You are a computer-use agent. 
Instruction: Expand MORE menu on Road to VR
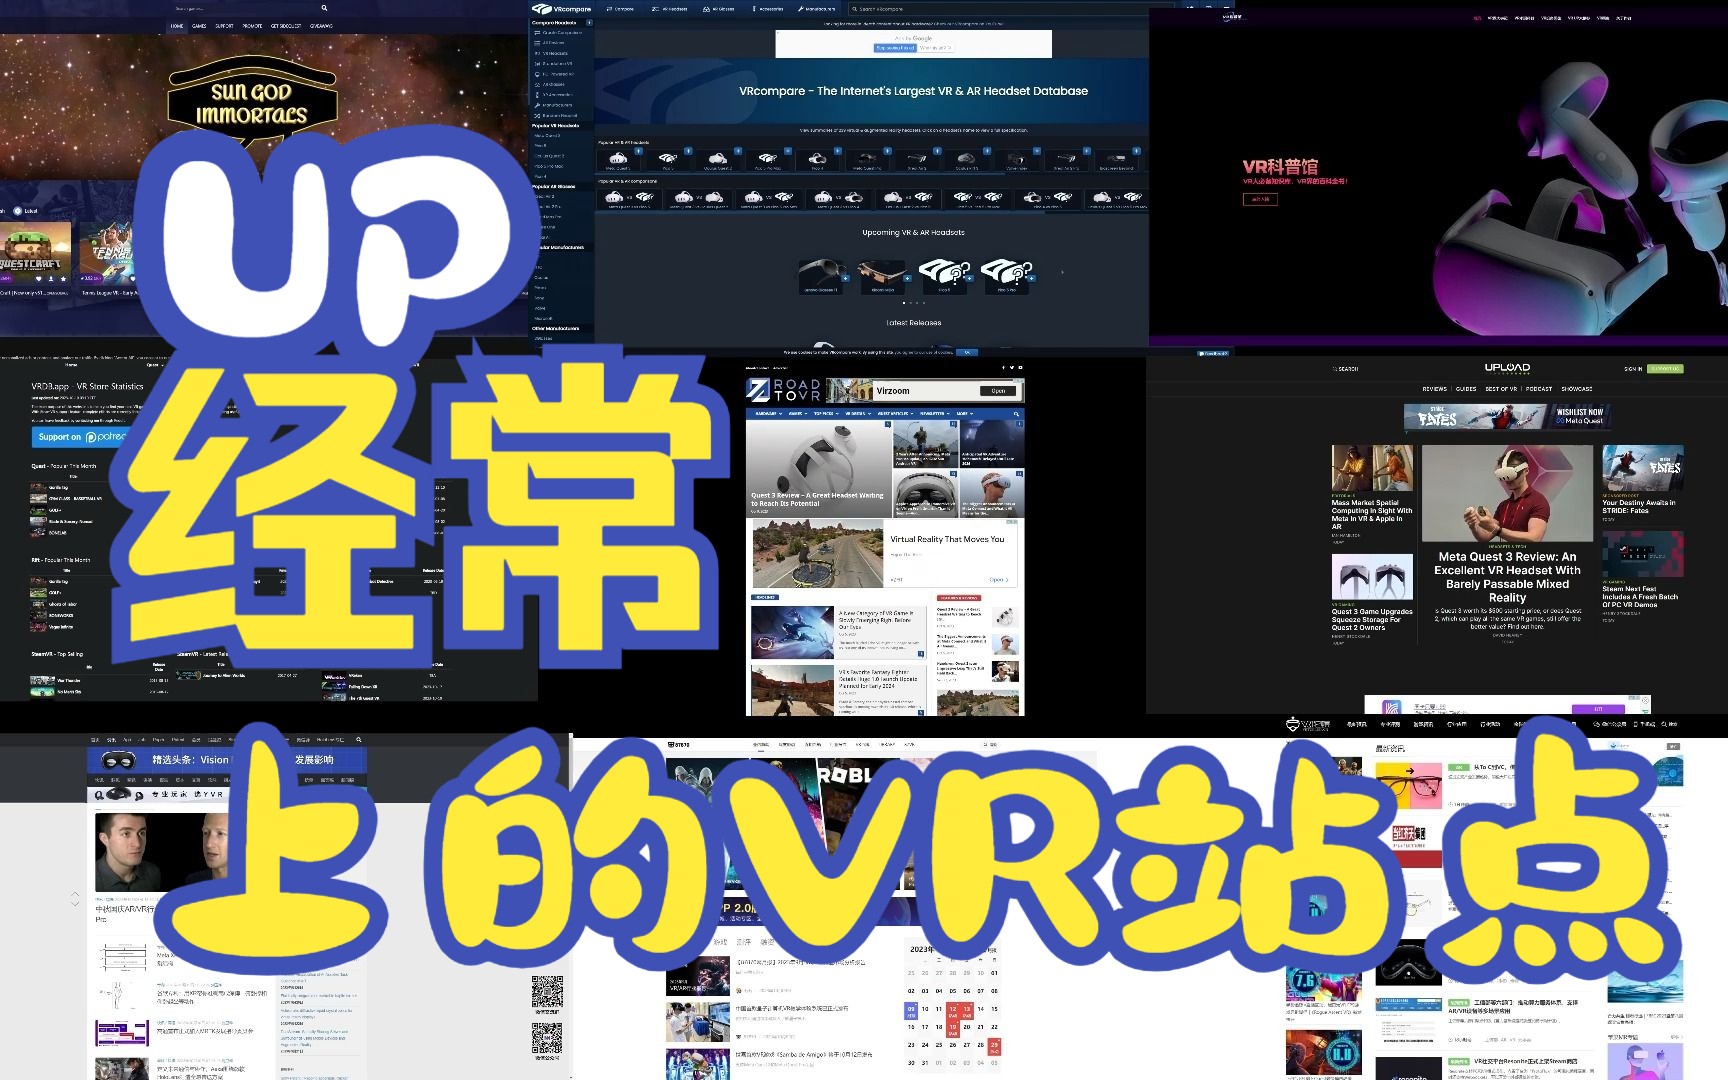point(964,413)
